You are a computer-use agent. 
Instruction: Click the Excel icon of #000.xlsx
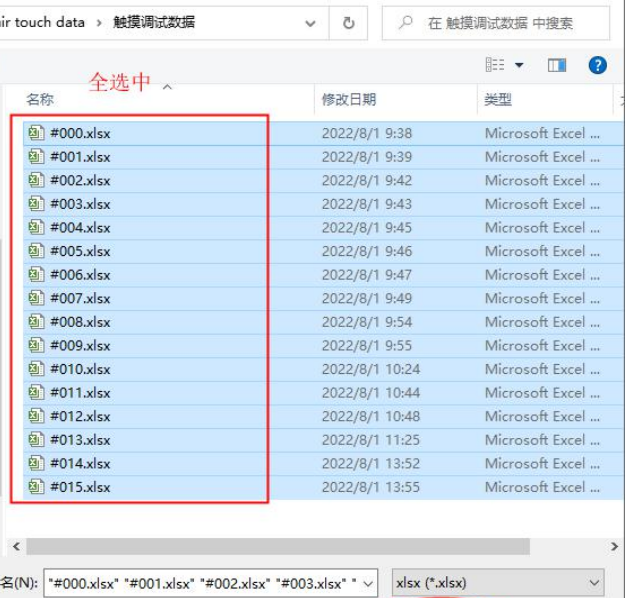click(36, 133)
